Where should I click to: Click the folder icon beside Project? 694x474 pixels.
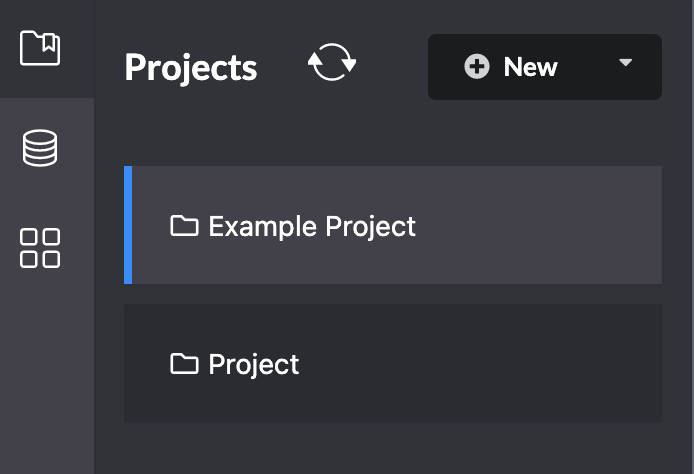[x=184, y=363]
